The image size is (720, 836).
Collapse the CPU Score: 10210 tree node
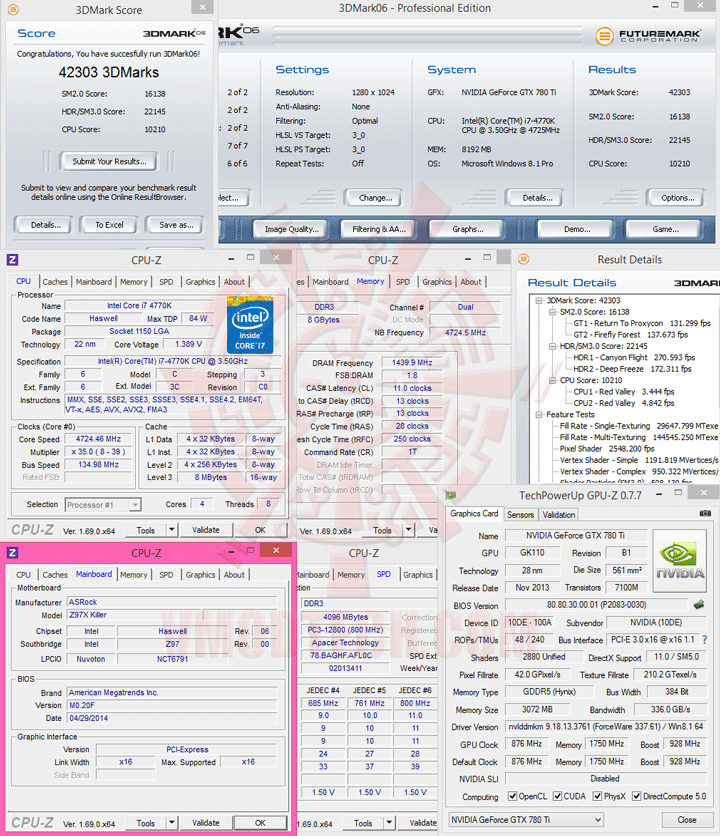[x=552, y=380]
